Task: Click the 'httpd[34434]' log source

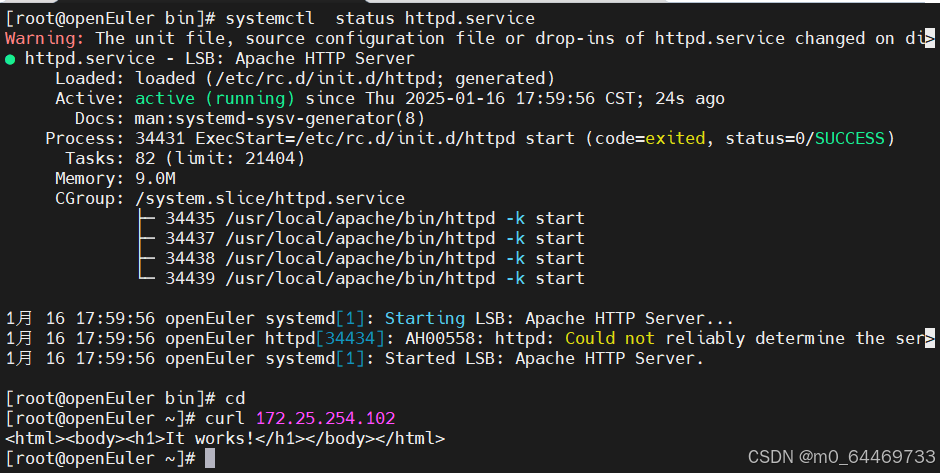Action: (325, 338)
